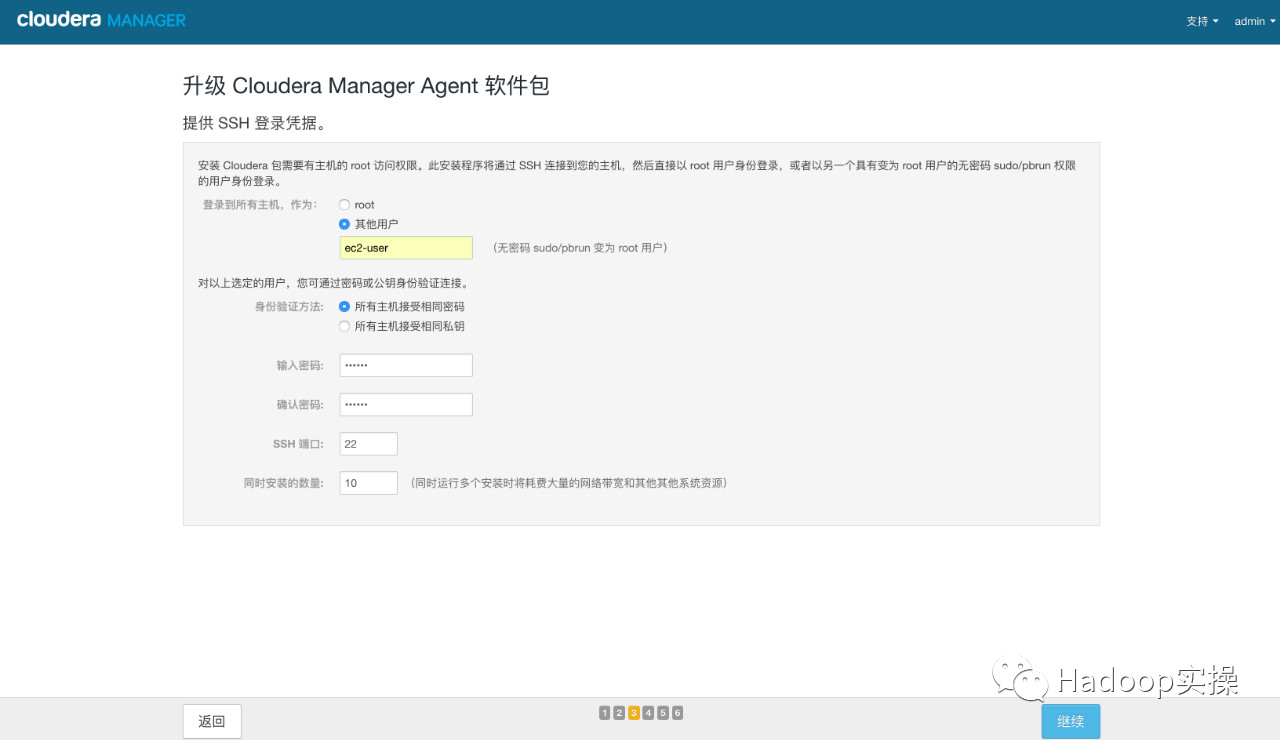Select current wizard step 3
The width and height of the screenshot is (1280, 740).
pos(634,713)
